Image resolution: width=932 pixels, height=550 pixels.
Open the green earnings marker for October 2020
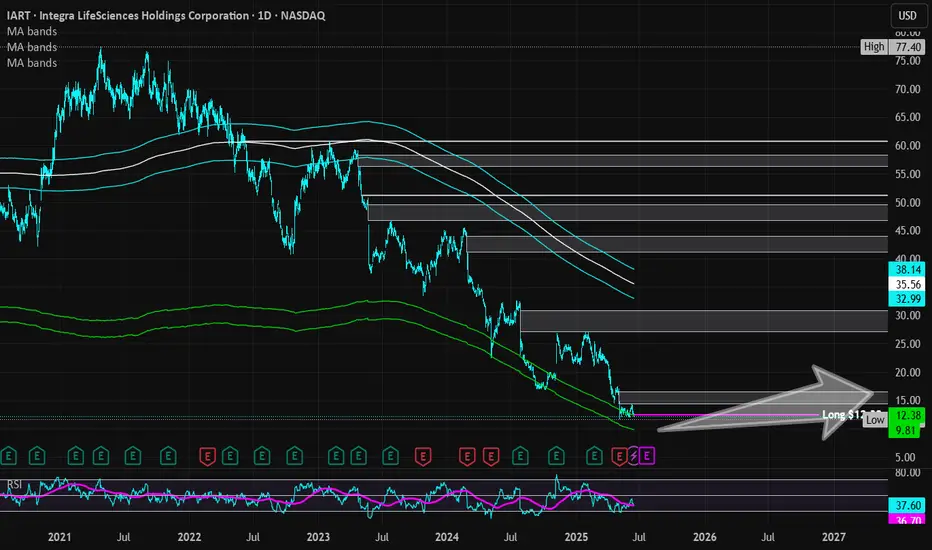pyautogui.click(x=37, y=456)
